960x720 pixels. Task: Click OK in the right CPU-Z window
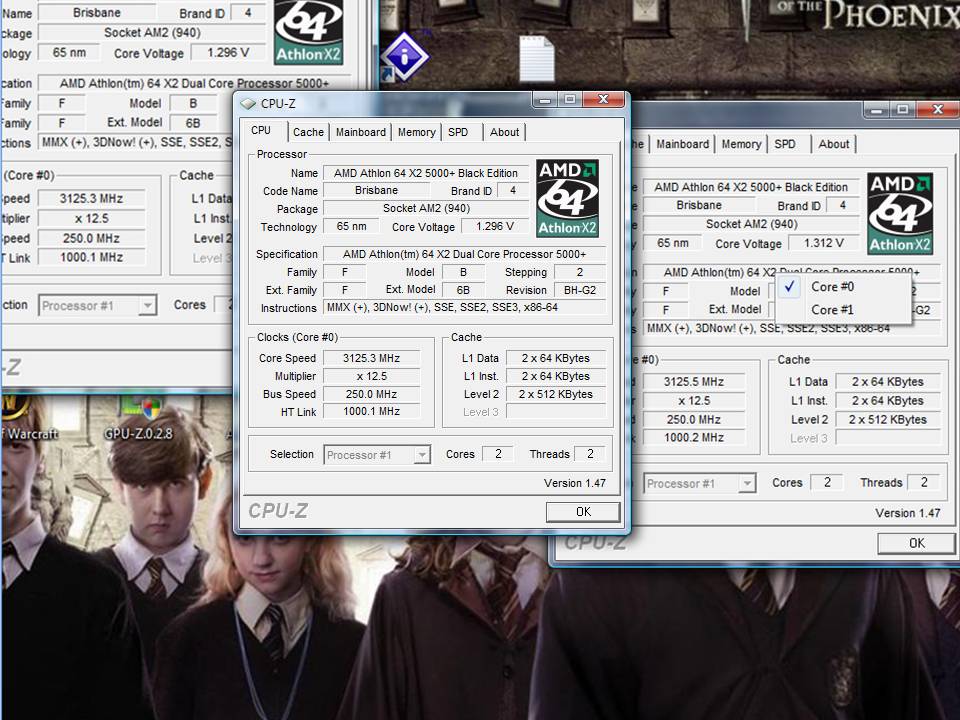(917, 544)
